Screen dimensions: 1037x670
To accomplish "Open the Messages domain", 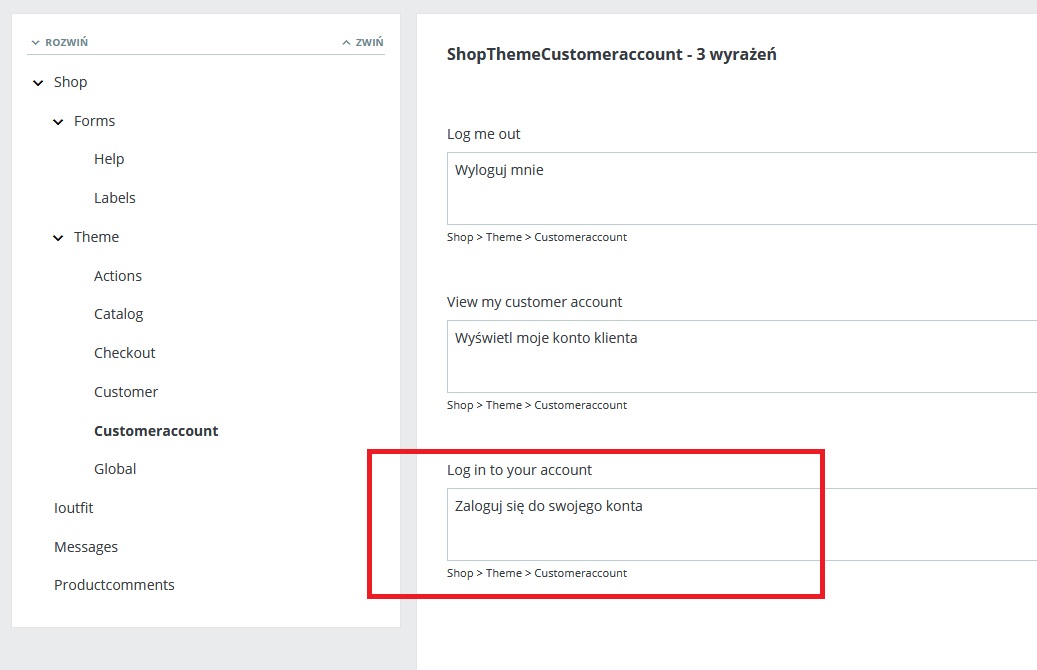I will [86, 547].
